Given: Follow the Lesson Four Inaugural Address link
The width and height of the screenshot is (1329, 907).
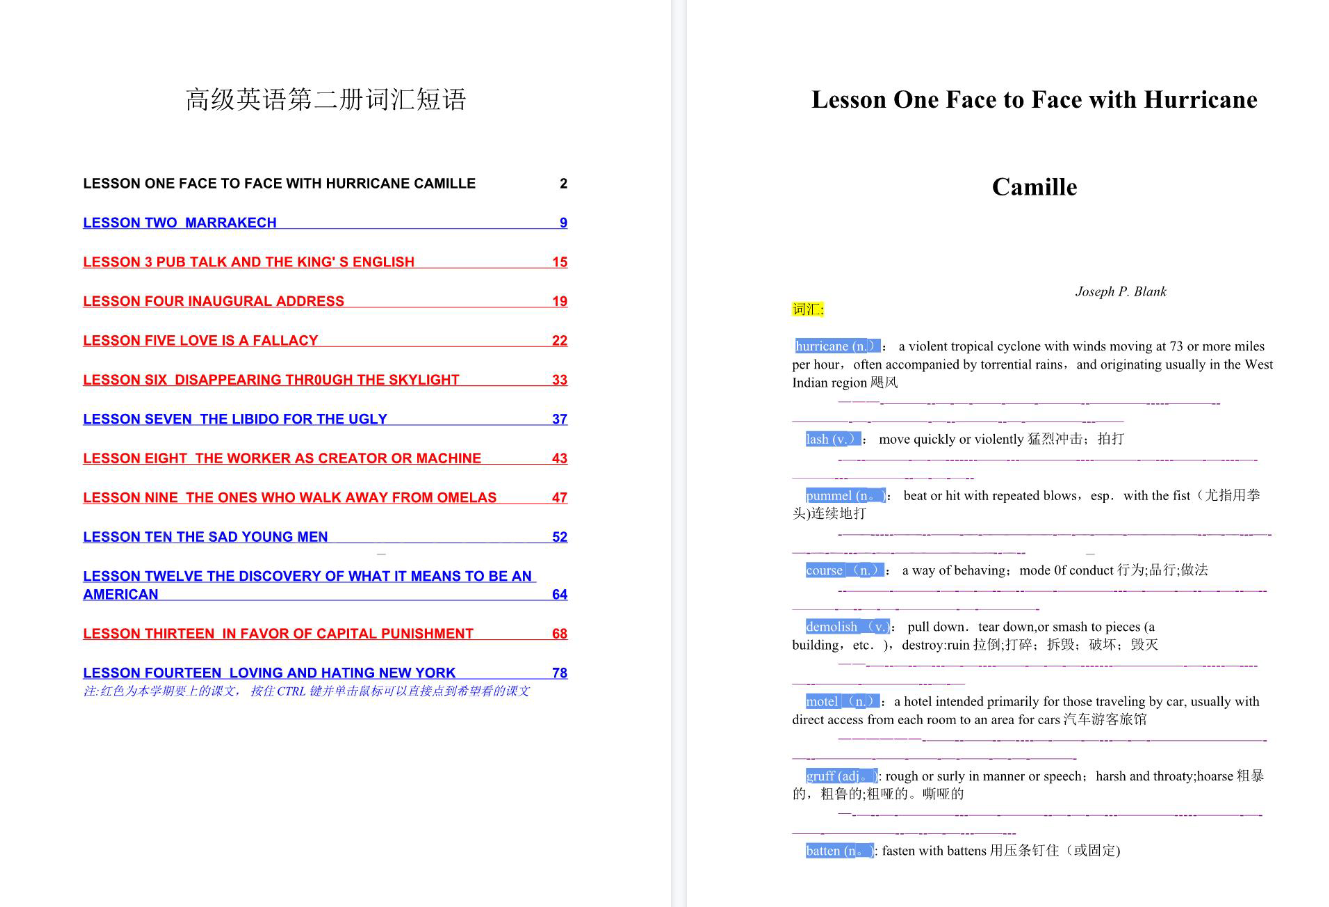Looking at the screenshot, I should click(213, 301).
